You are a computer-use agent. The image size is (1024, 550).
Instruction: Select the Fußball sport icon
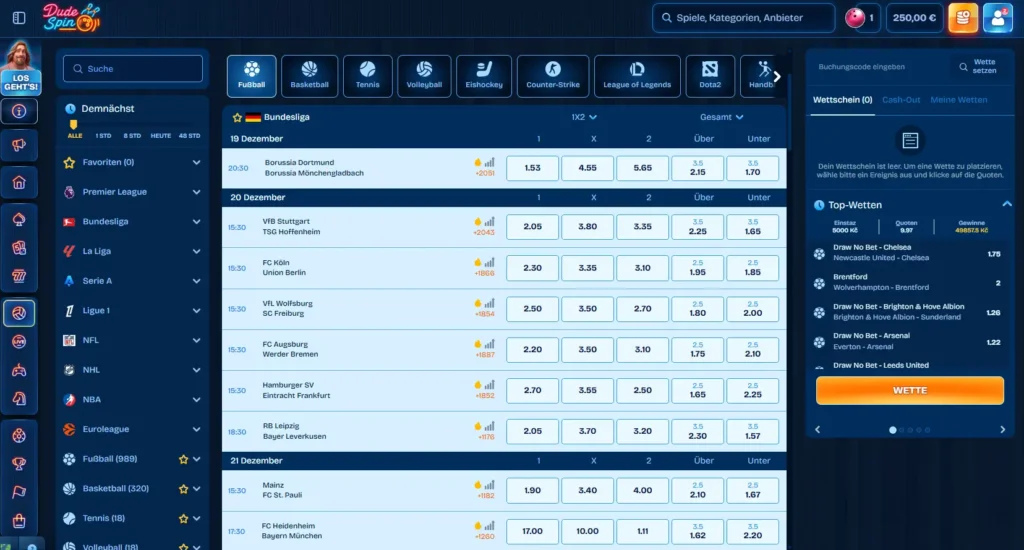[251, 76]
